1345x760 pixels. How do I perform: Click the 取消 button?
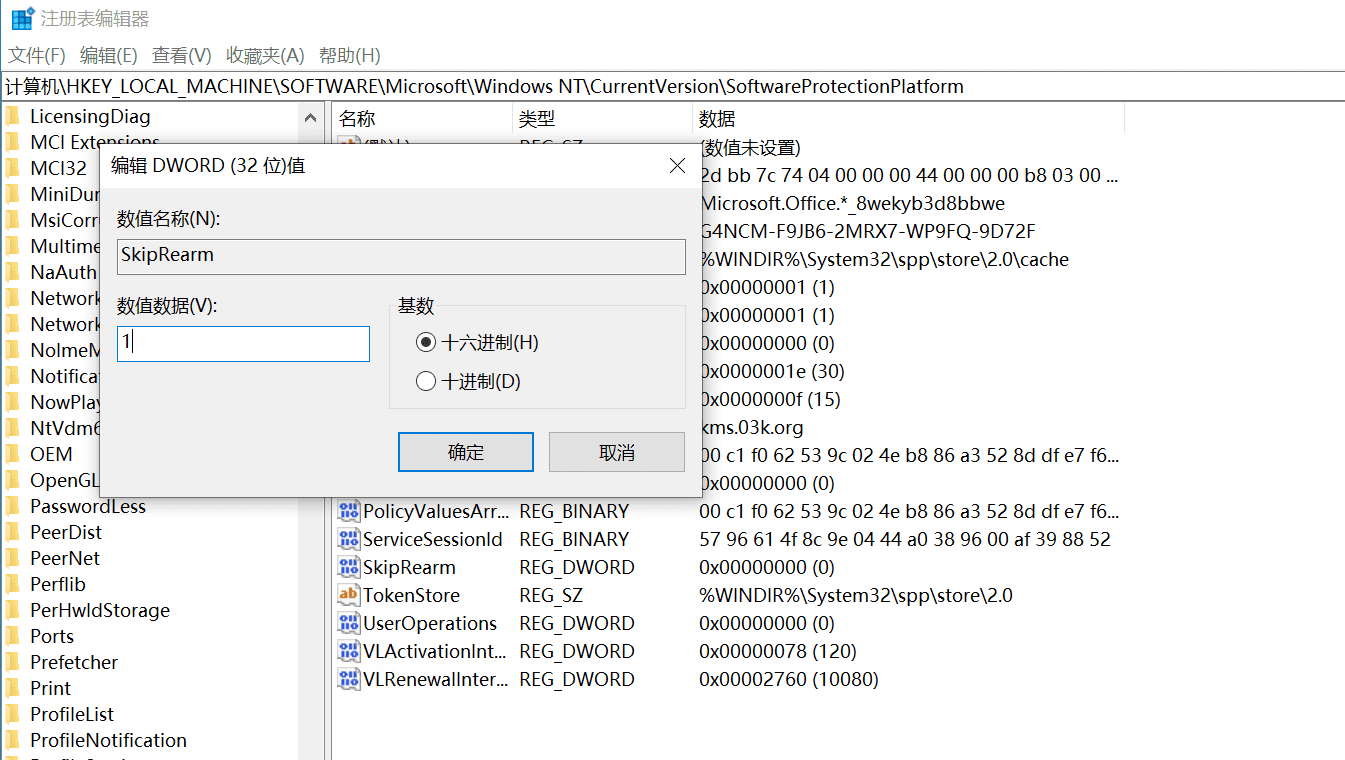click(x=616, y=451)
